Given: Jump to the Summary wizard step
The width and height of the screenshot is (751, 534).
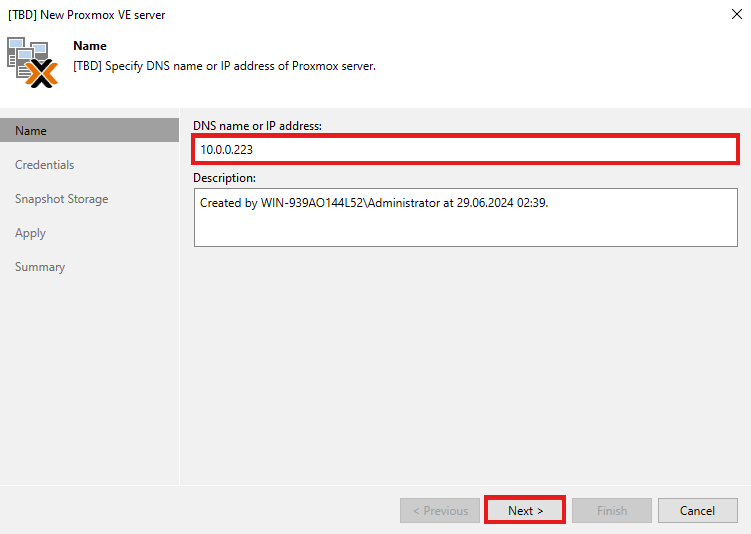Looking at the screenshot, I should click(x=40, y=267).
